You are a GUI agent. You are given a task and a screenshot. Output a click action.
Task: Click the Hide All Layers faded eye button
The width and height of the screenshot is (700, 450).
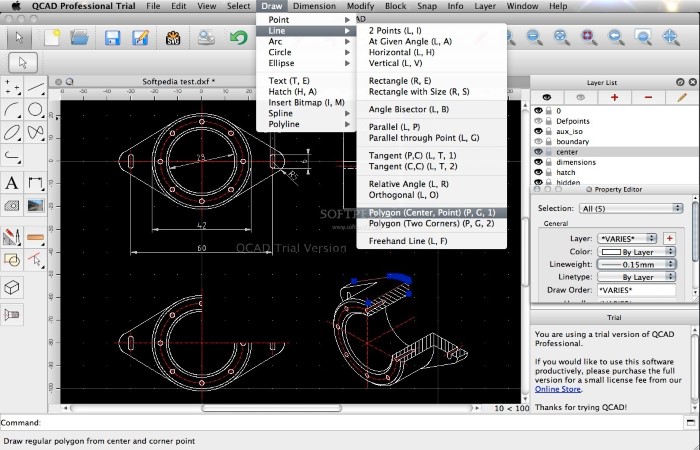tap(580, 97)
